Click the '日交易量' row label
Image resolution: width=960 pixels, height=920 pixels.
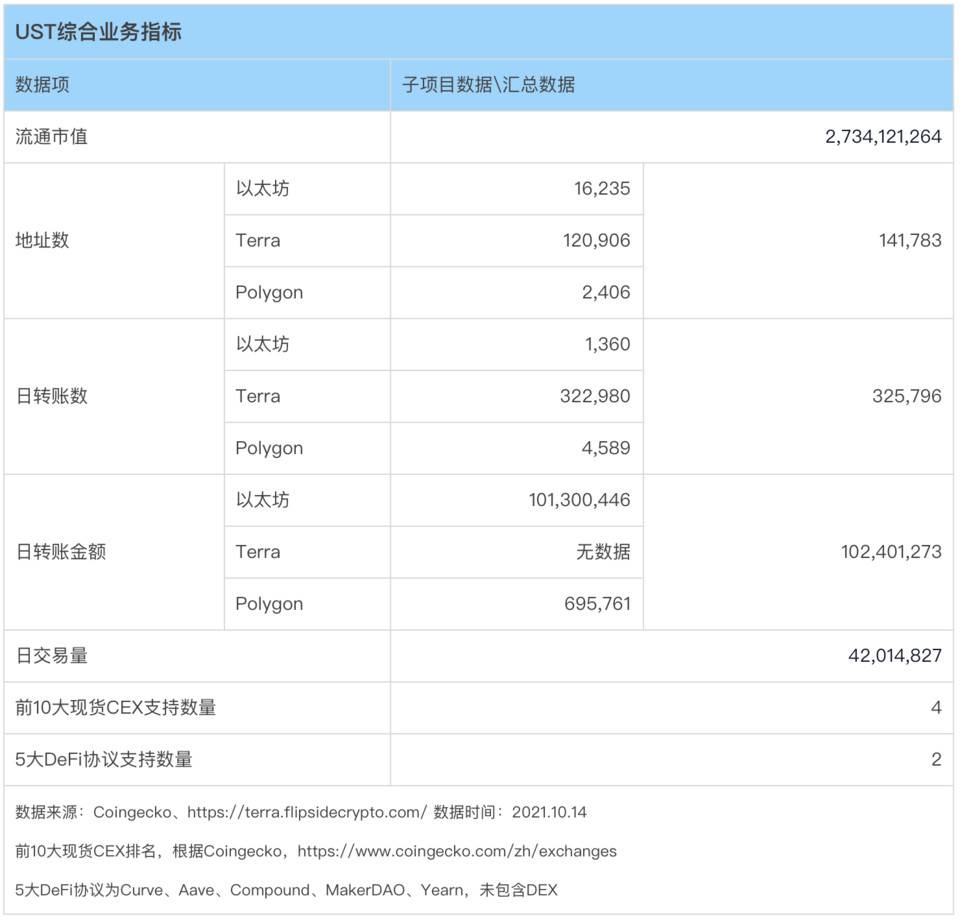tap(51, 656)
